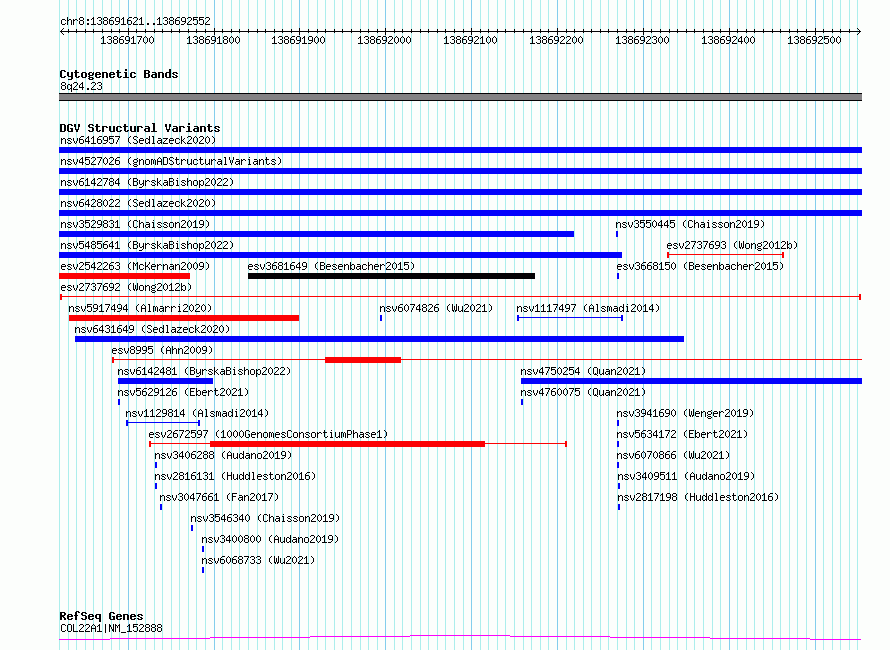Viewport: 890px width, 650px height.
Task: Select nsv4750254 (Quan2021) label
Action: (583, 371)
